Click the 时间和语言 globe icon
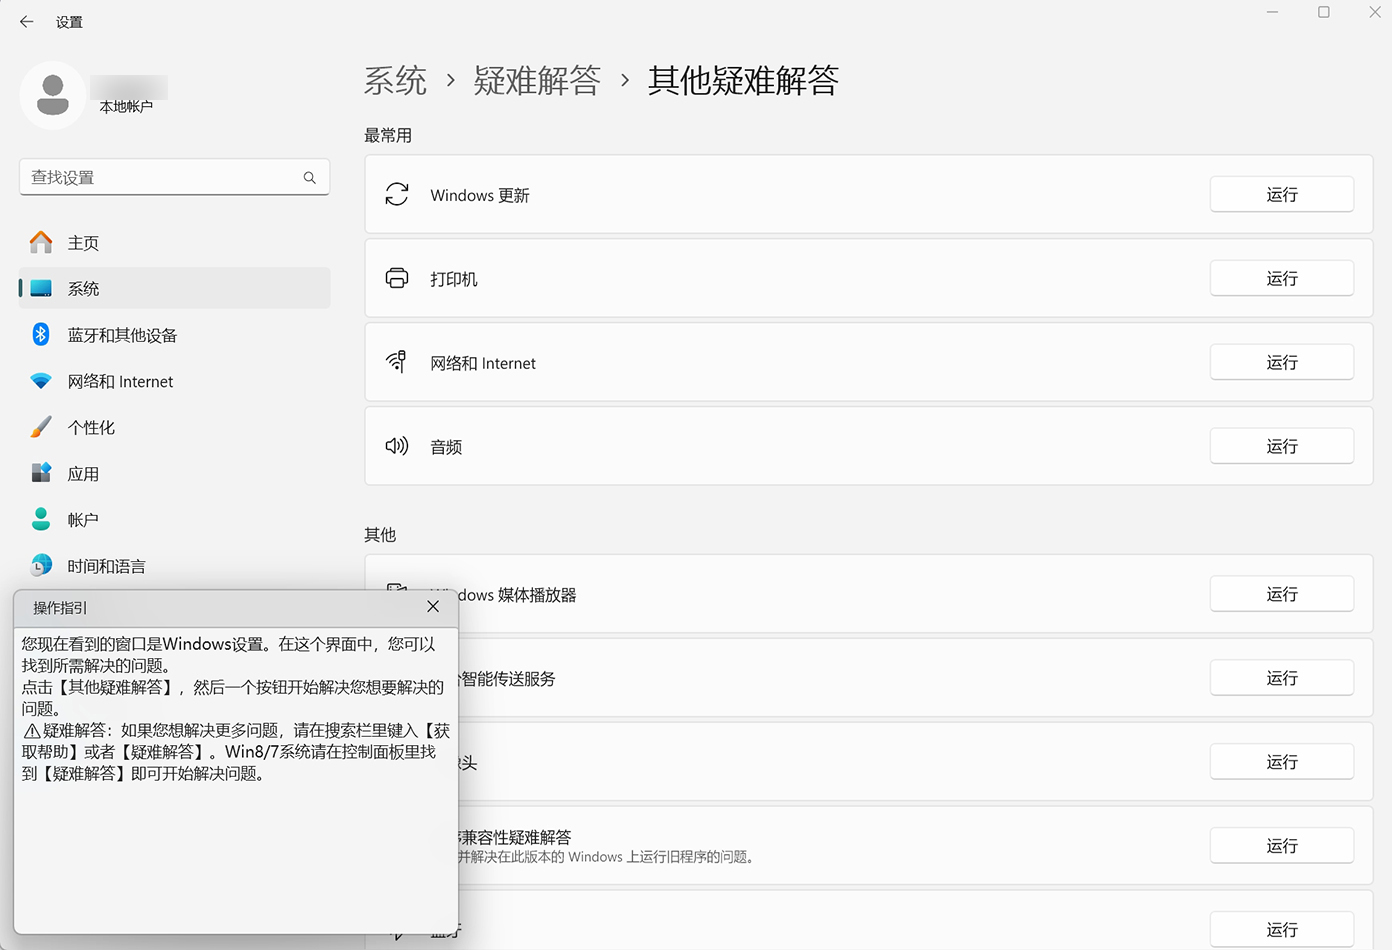The image size is (1392, 950). pyautogui.click(x=40, y=565)
